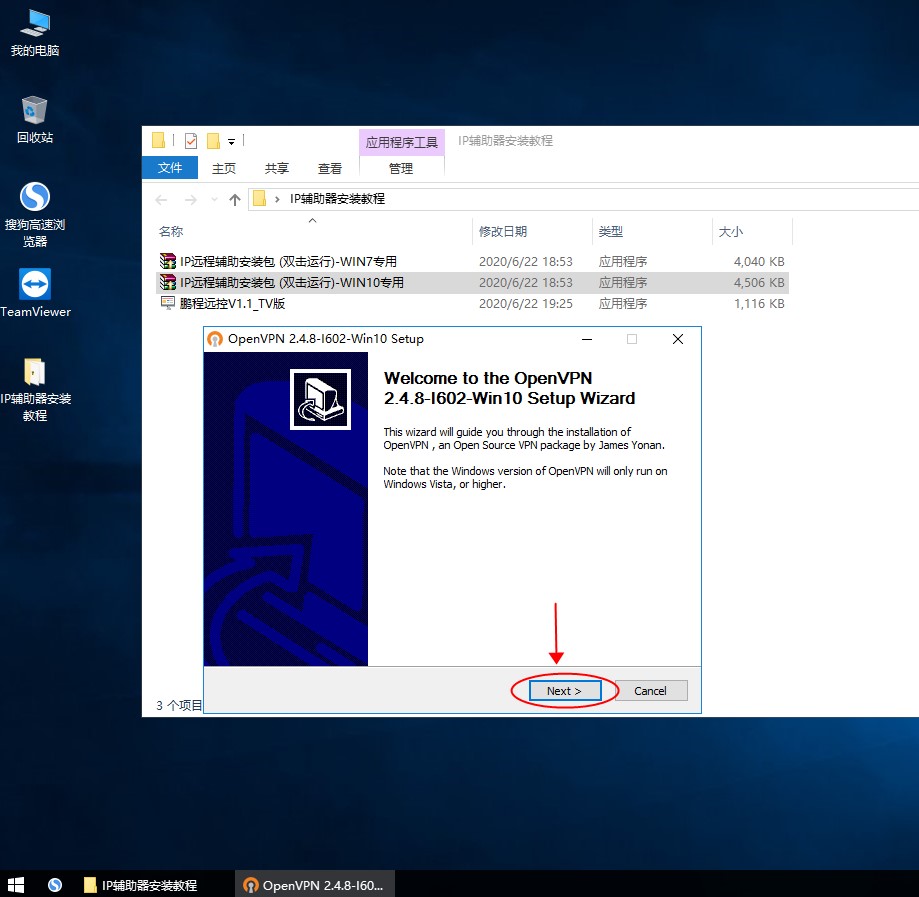Click Next in the OpenVPN setup
This screenshot has height=897, width=919.
[564, 691]
